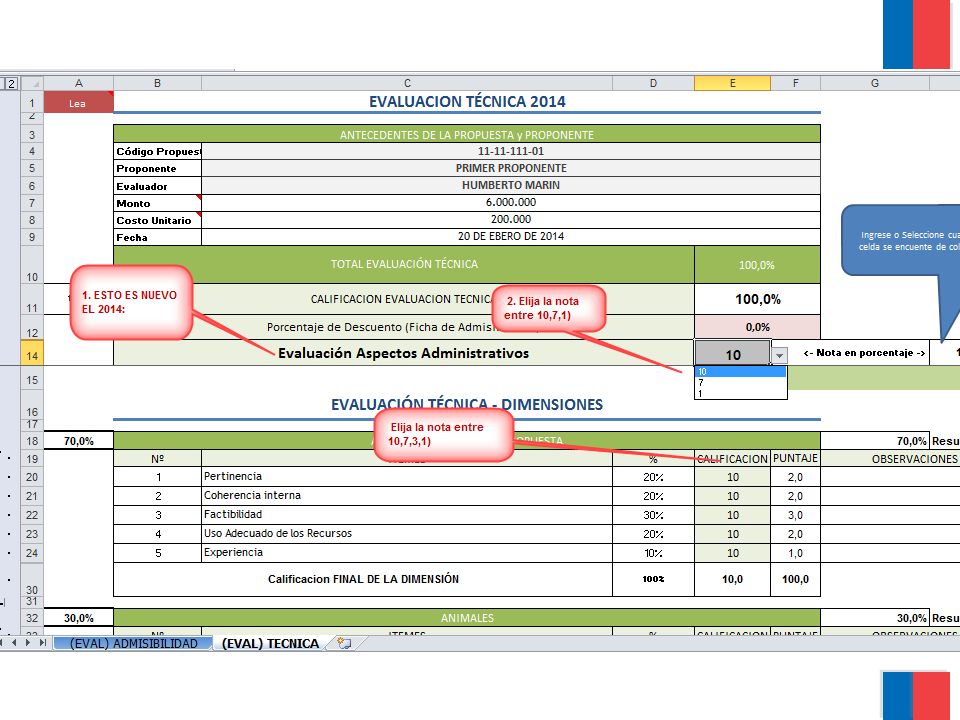Click the 'TOTAL EVALUACIÓN TÉCNICA' green cell
Image resolution: width=960 pixels, height=720 pixels.
(x=404, y=264)
